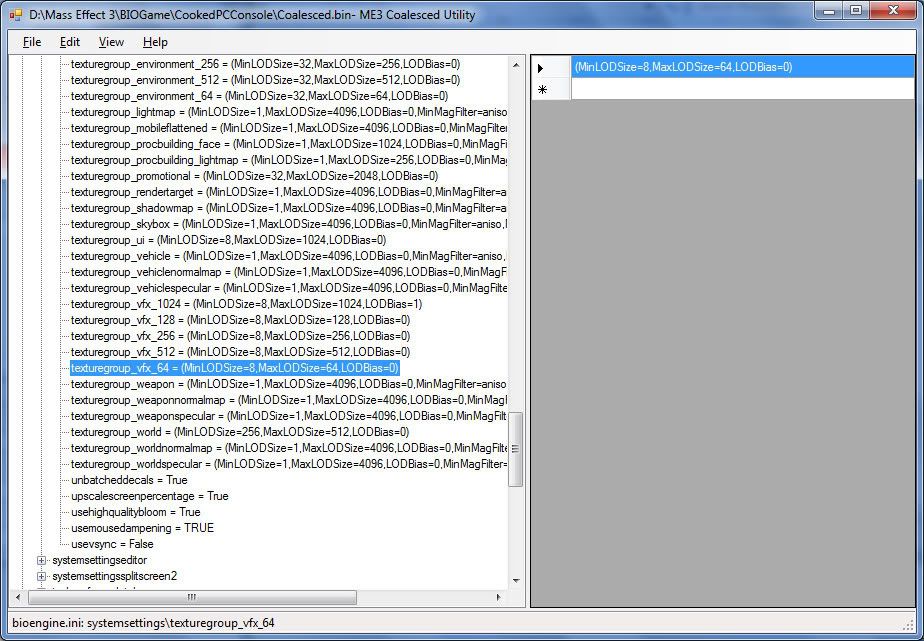Click the application icon in the title bar
The image size is (924, 641).
click(15, 15)
